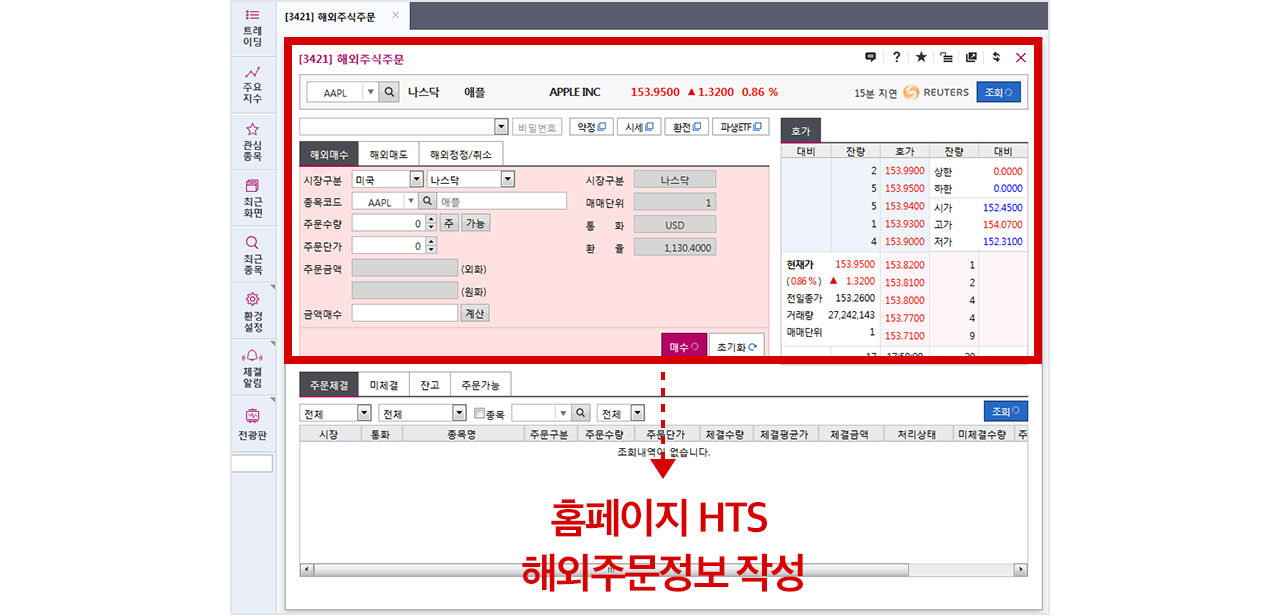Open the 종목코드 AAPL dropdown arrow
Viewport: 1280px width, 616px height.
tap(410, 201)
